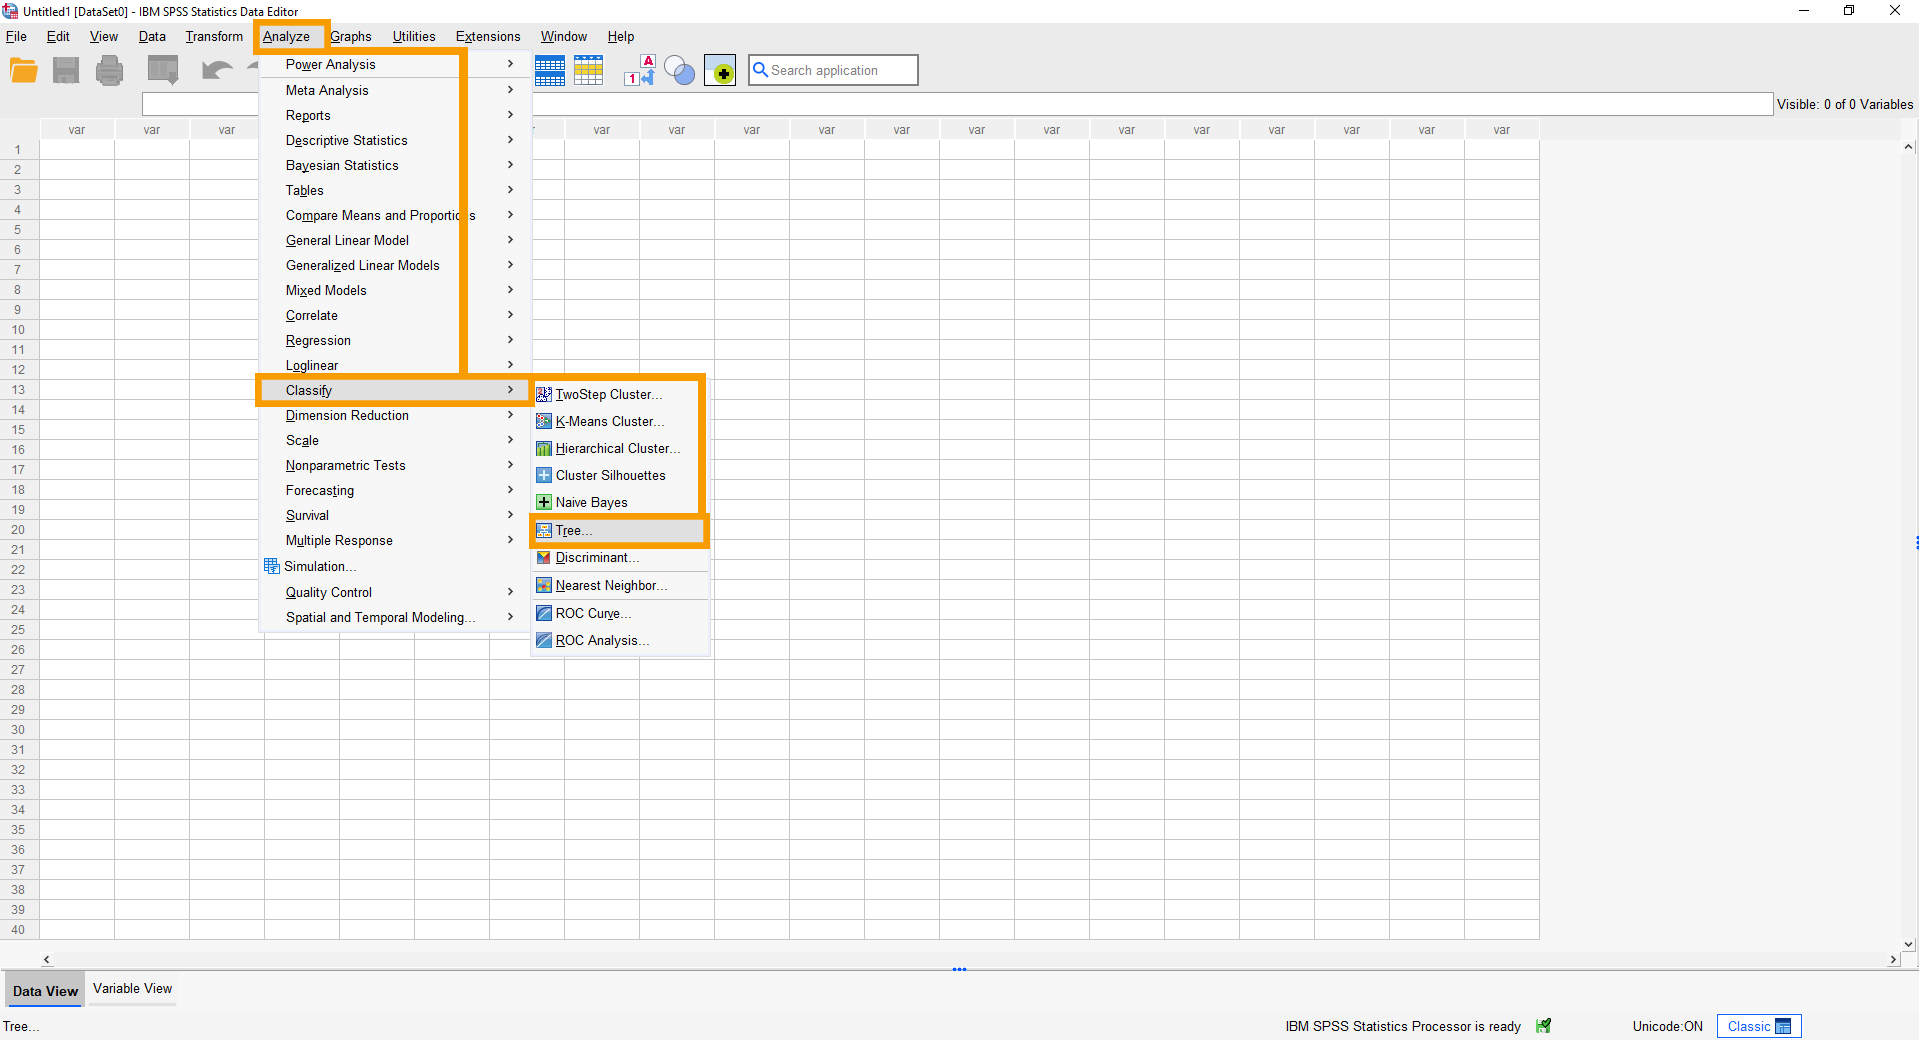Click the Open data document folder icon
Viewport: 1919px width, 1040px height.
point(24,70)
